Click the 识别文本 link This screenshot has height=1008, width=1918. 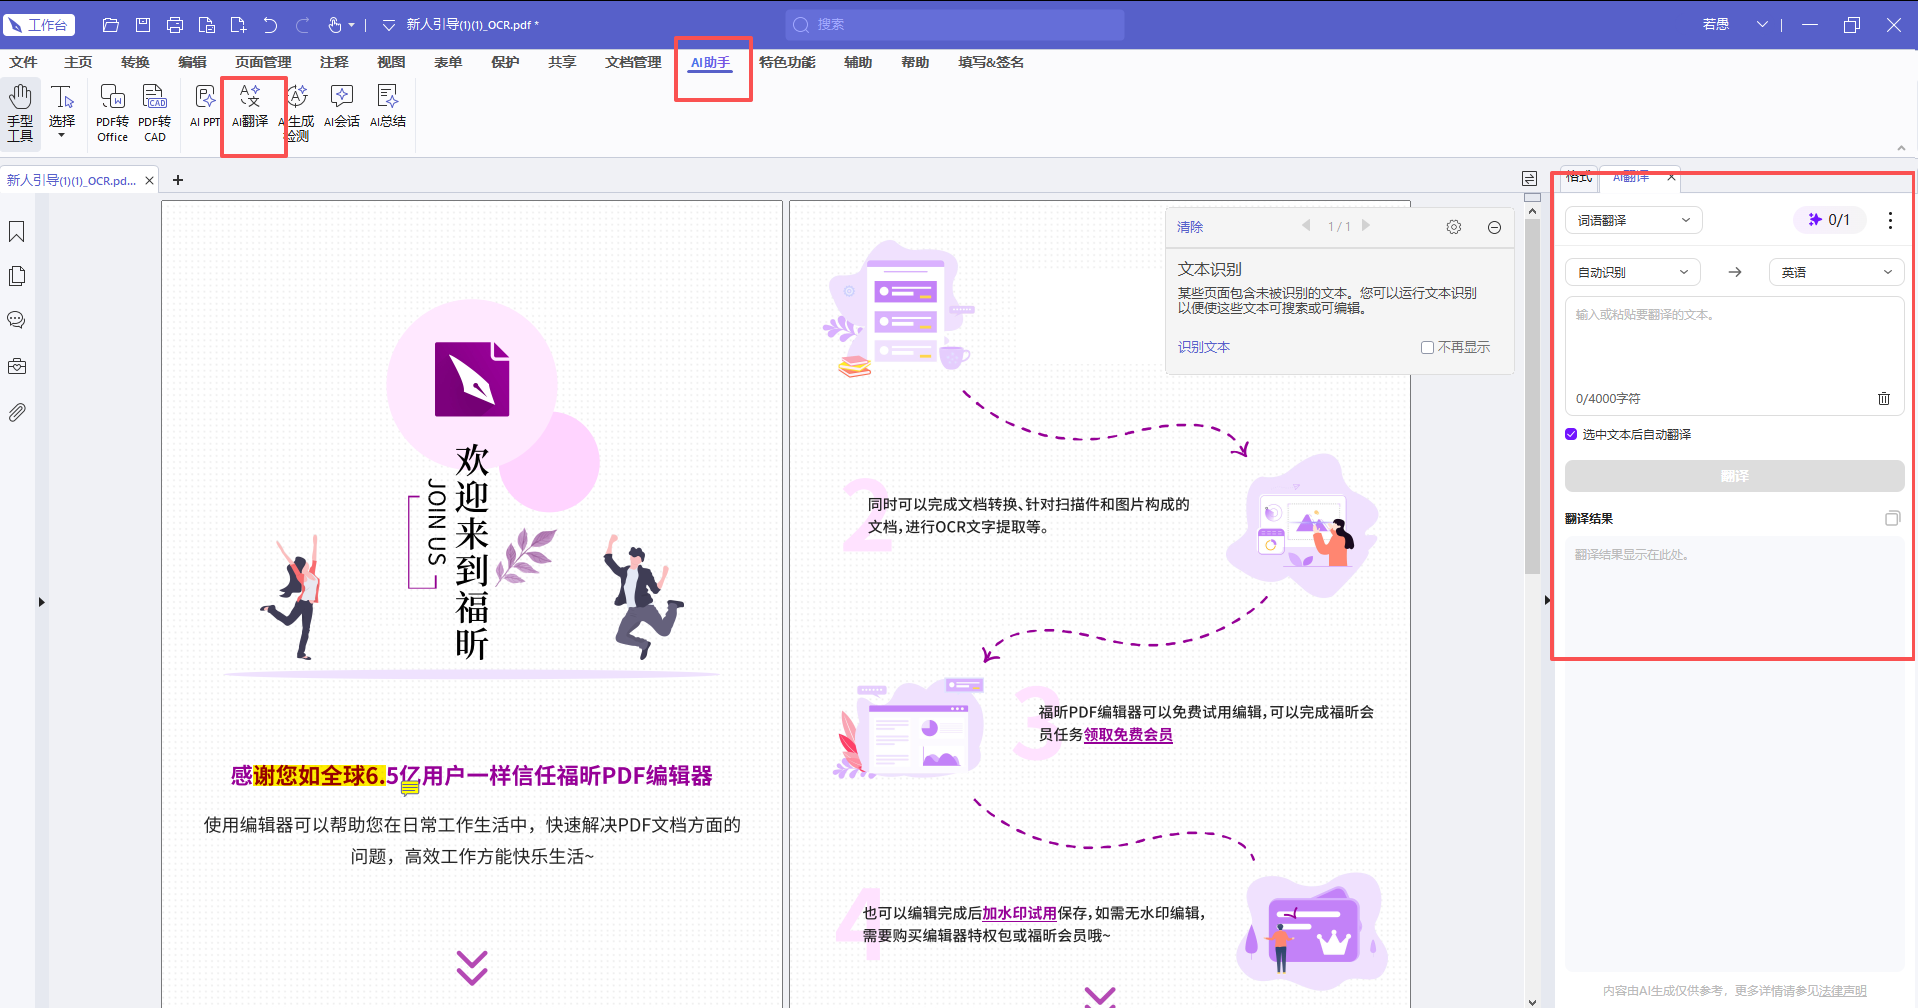coord(1203,347)
